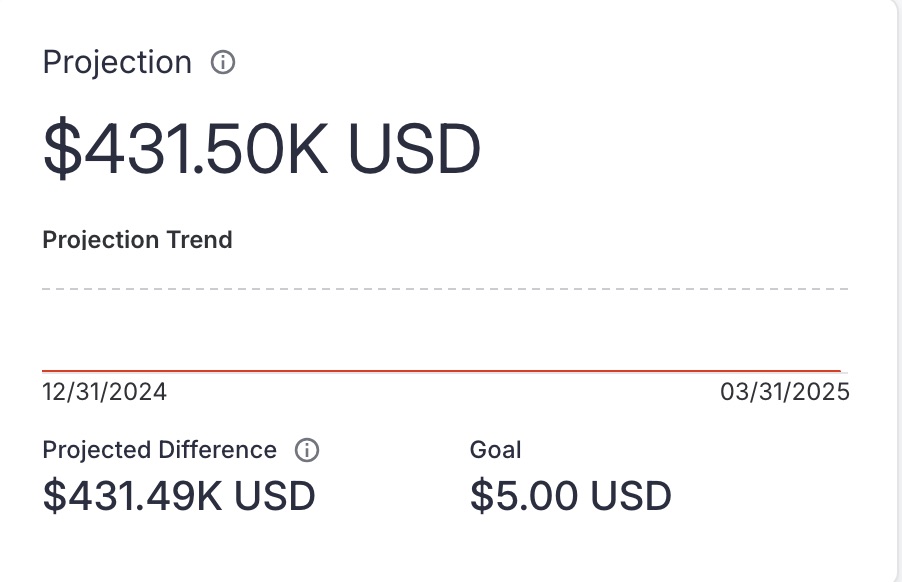Select the Projection heading text
This screenshot has width=902, height=582.
(x=118, y=62)
